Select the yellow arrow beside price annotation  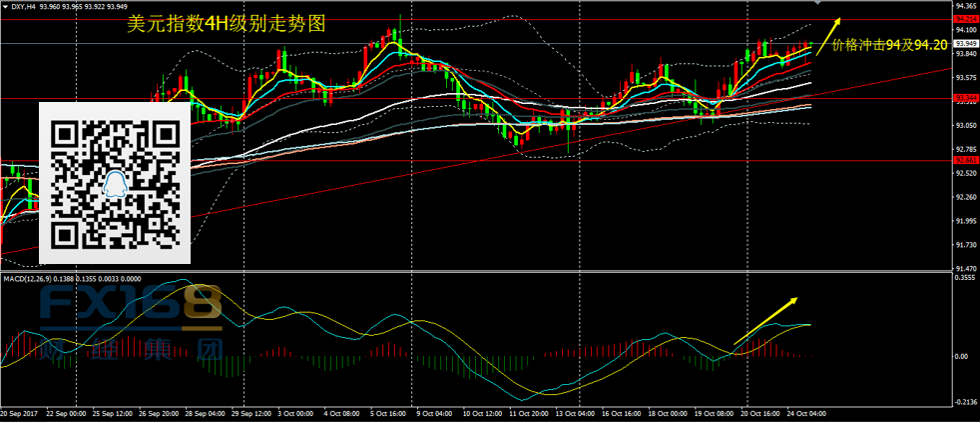[828, 35]
